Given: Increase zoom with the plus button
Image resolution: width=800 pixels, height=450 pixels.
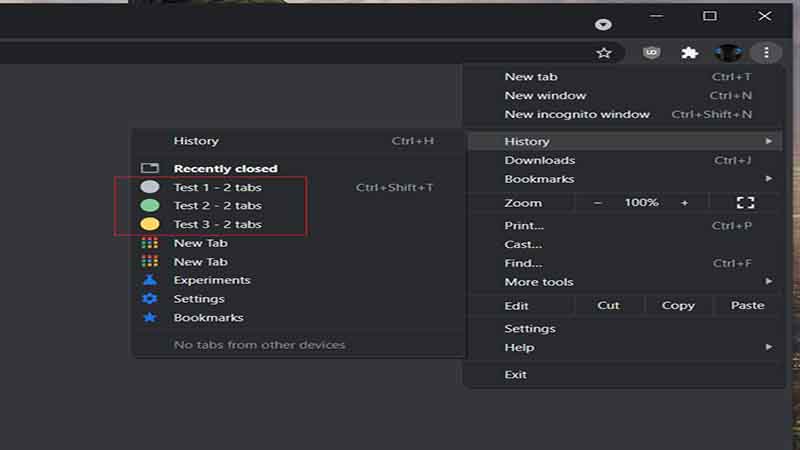Looking at the screenshot, I should (685, 203).
